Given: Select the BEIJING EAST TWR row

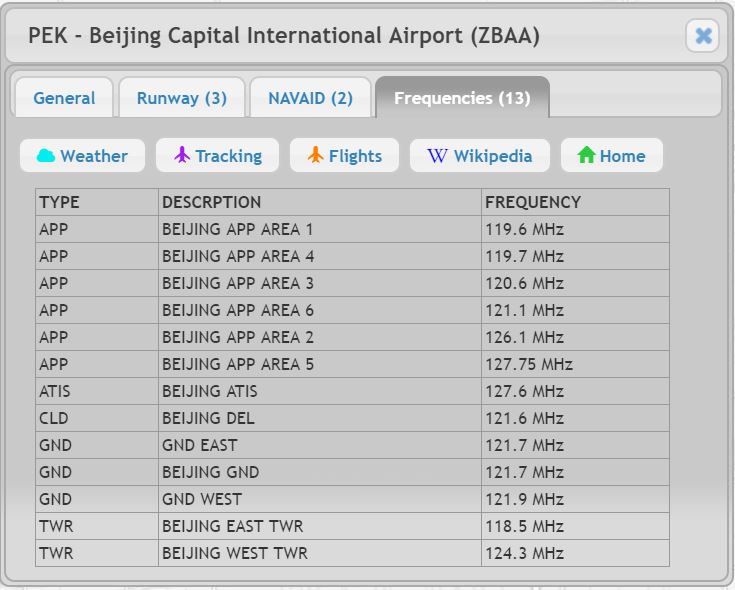Looking at the screenshot, I should tap(352, 526).
